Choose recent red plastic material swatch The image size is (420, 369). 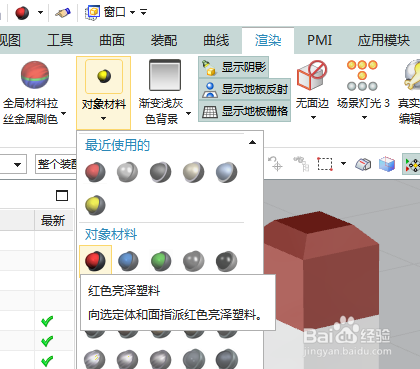tap(95, 172)
